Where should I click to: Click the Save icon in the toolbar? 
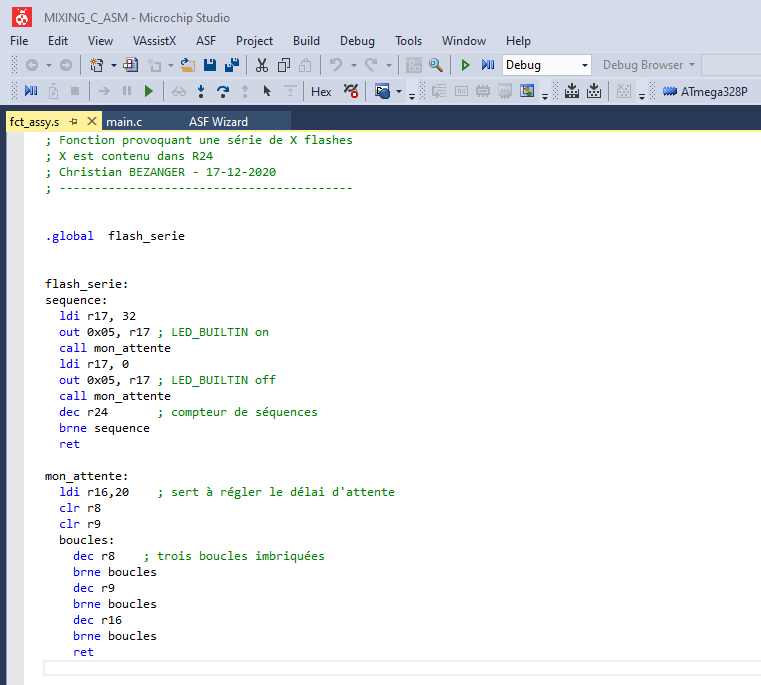coord(210,65)
